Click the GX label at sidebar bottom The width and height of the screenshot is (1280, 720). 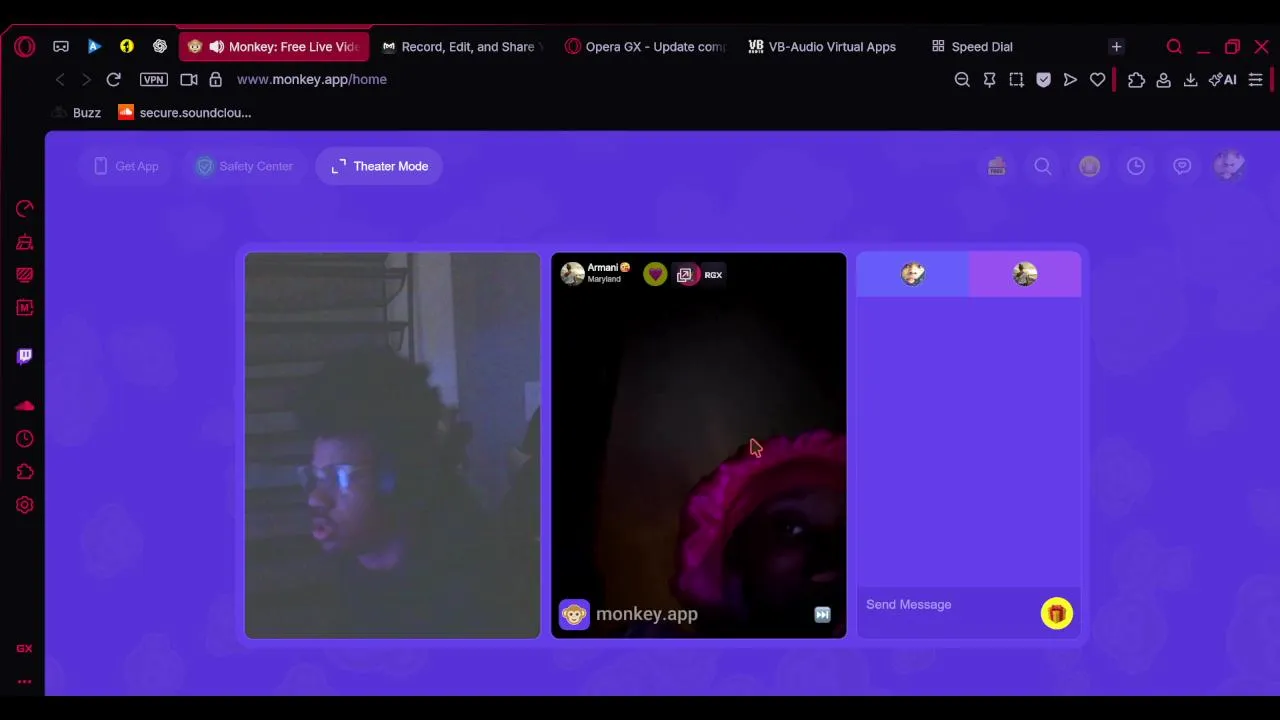point(24,648)
